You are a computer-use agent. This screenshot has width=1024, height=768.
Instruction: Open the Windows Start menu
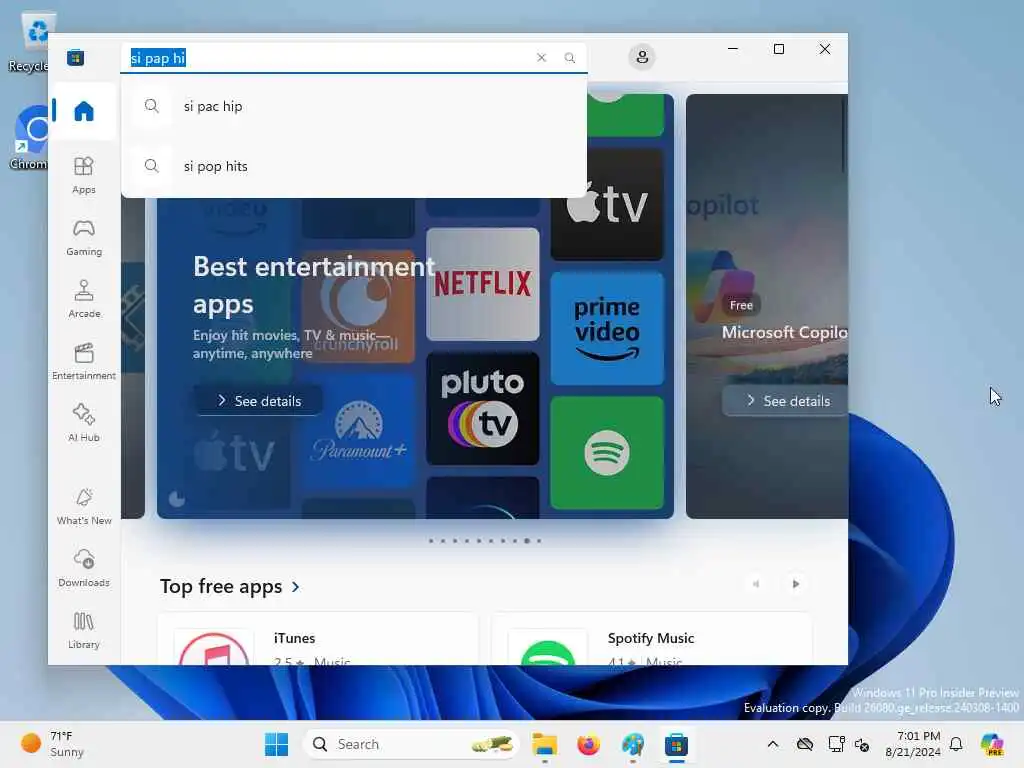276,744
